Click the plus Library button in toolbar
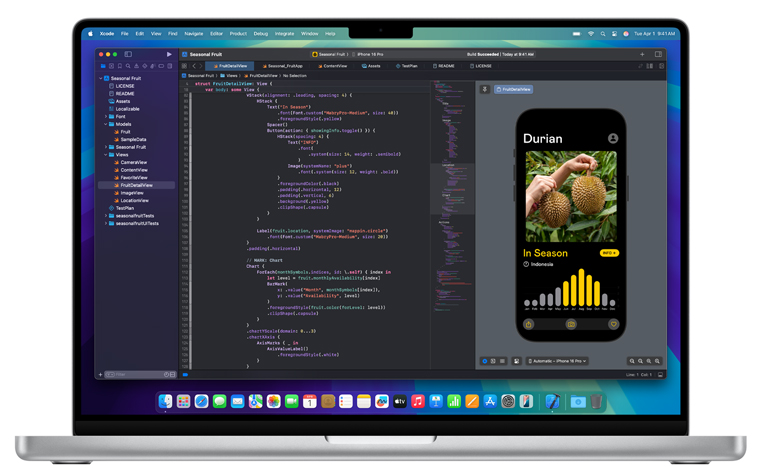The width and height of the screenshot is (761, 468). [642, 54]
